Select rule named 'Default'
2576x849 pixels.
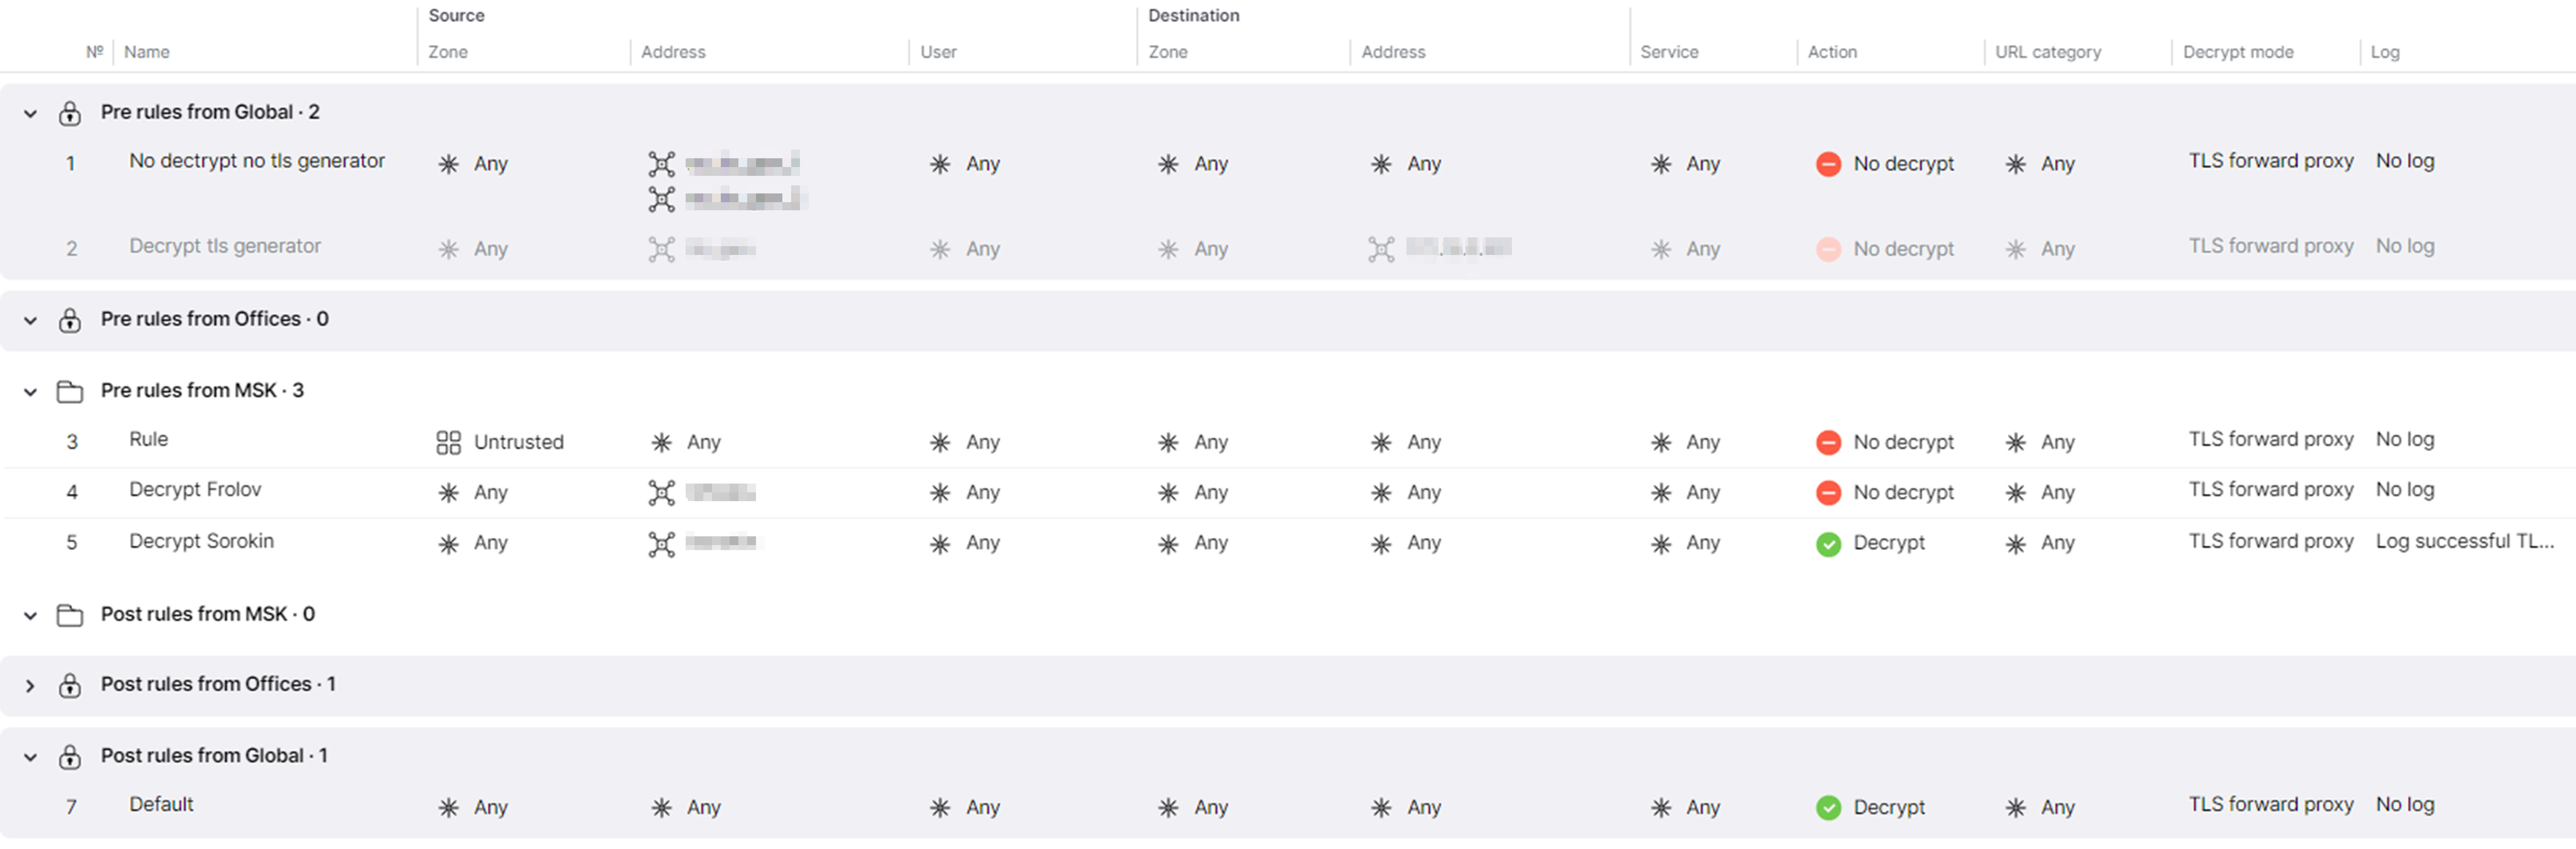tap(161, 805)
